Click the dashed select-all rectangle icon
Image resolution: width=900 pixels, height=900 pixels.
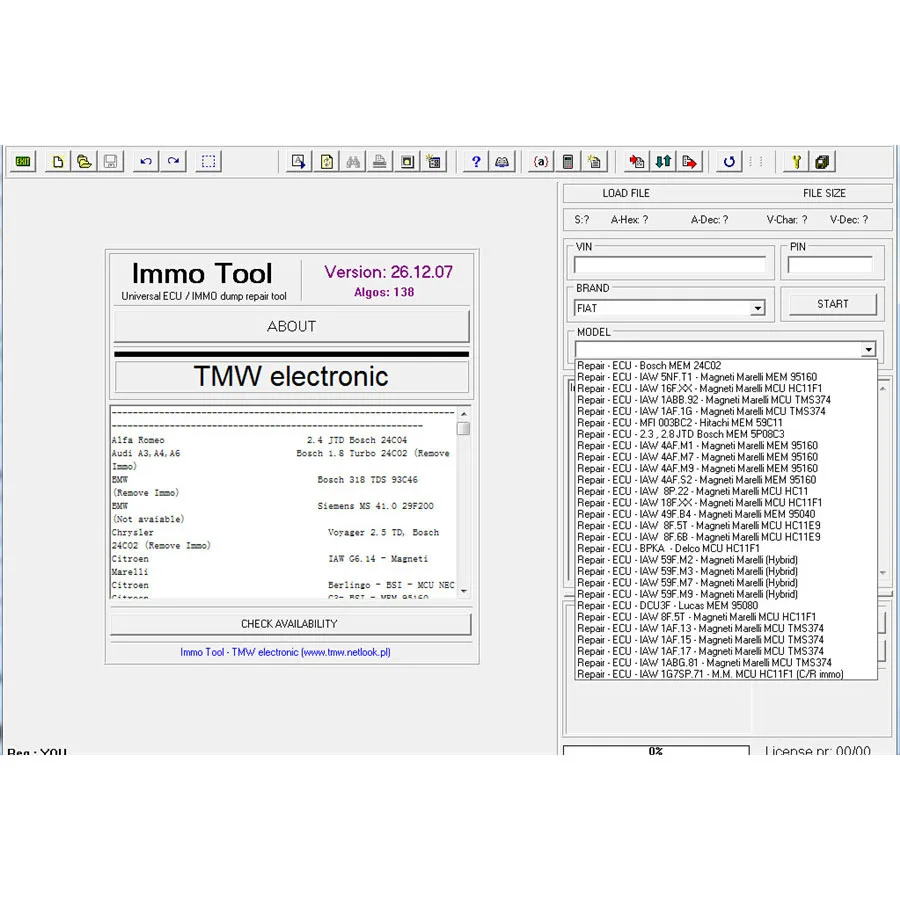208,161
